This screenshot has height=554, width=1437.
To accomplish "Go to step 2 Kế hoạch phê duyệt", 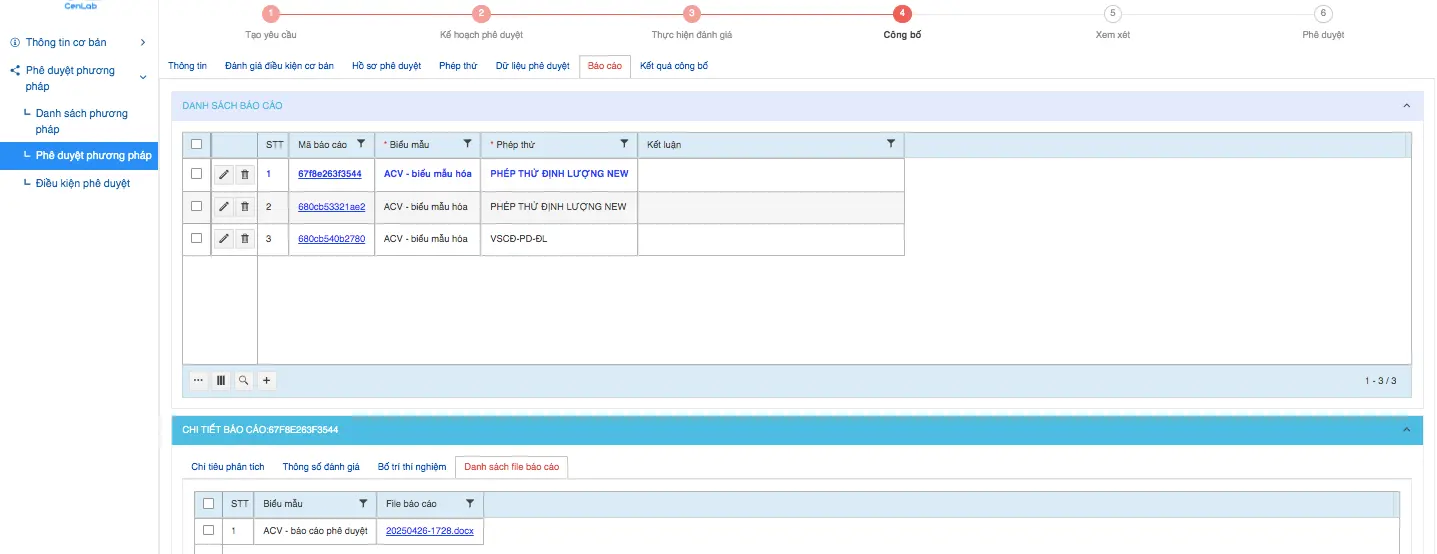I will 481,13.
